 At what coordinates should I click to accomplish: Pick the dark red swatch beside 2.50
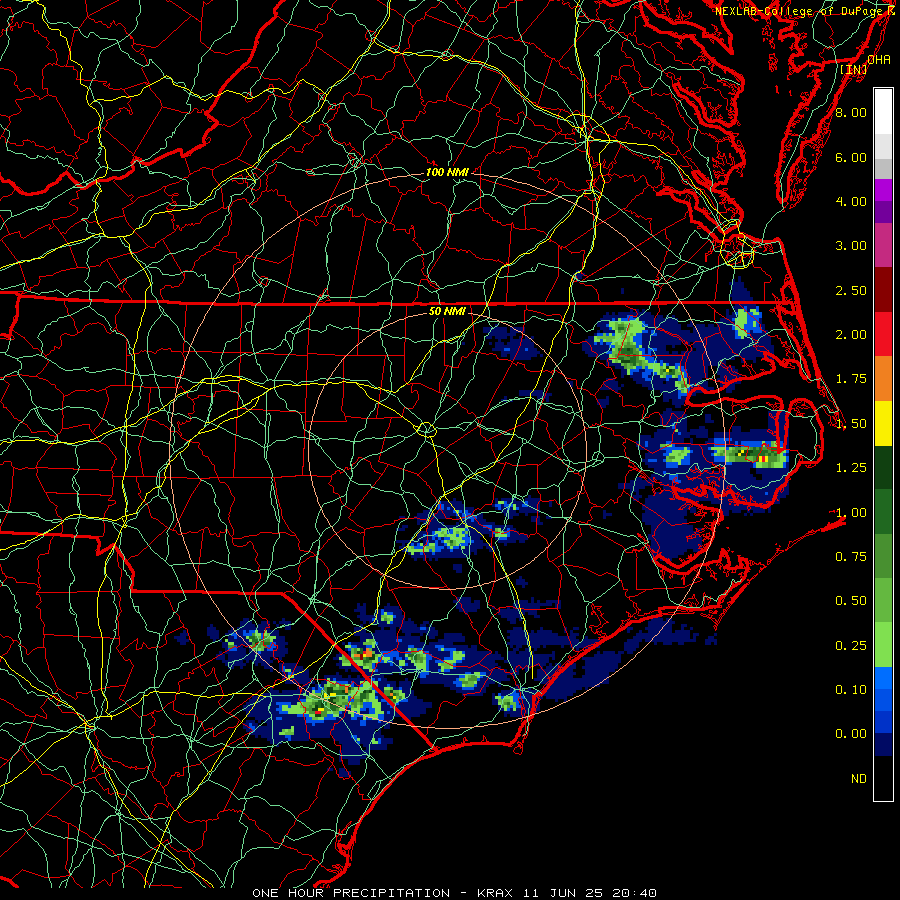tap(883, 290)
